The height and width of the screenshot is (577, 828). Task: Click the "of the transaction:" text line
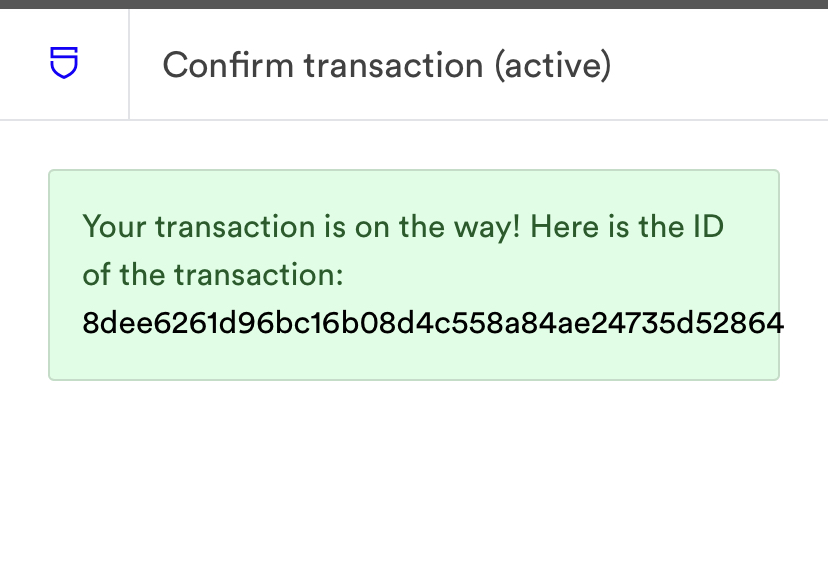(213, 274)
